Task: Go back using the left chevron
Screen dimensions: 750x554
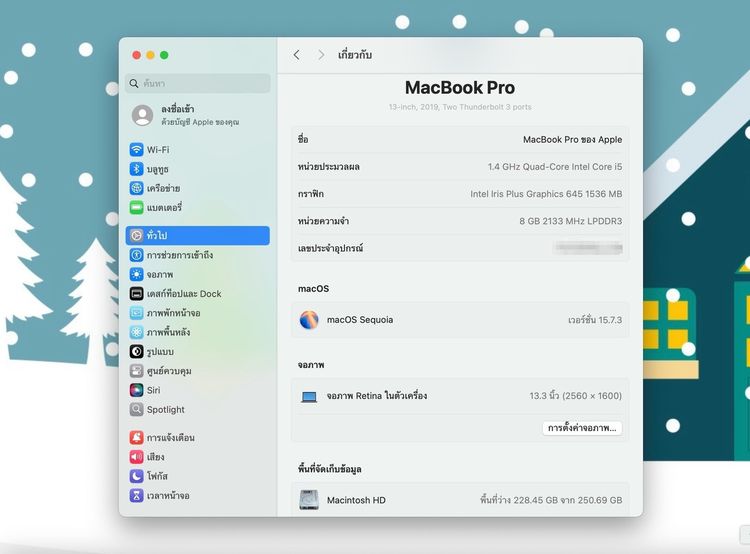Action: click(297, 55)
